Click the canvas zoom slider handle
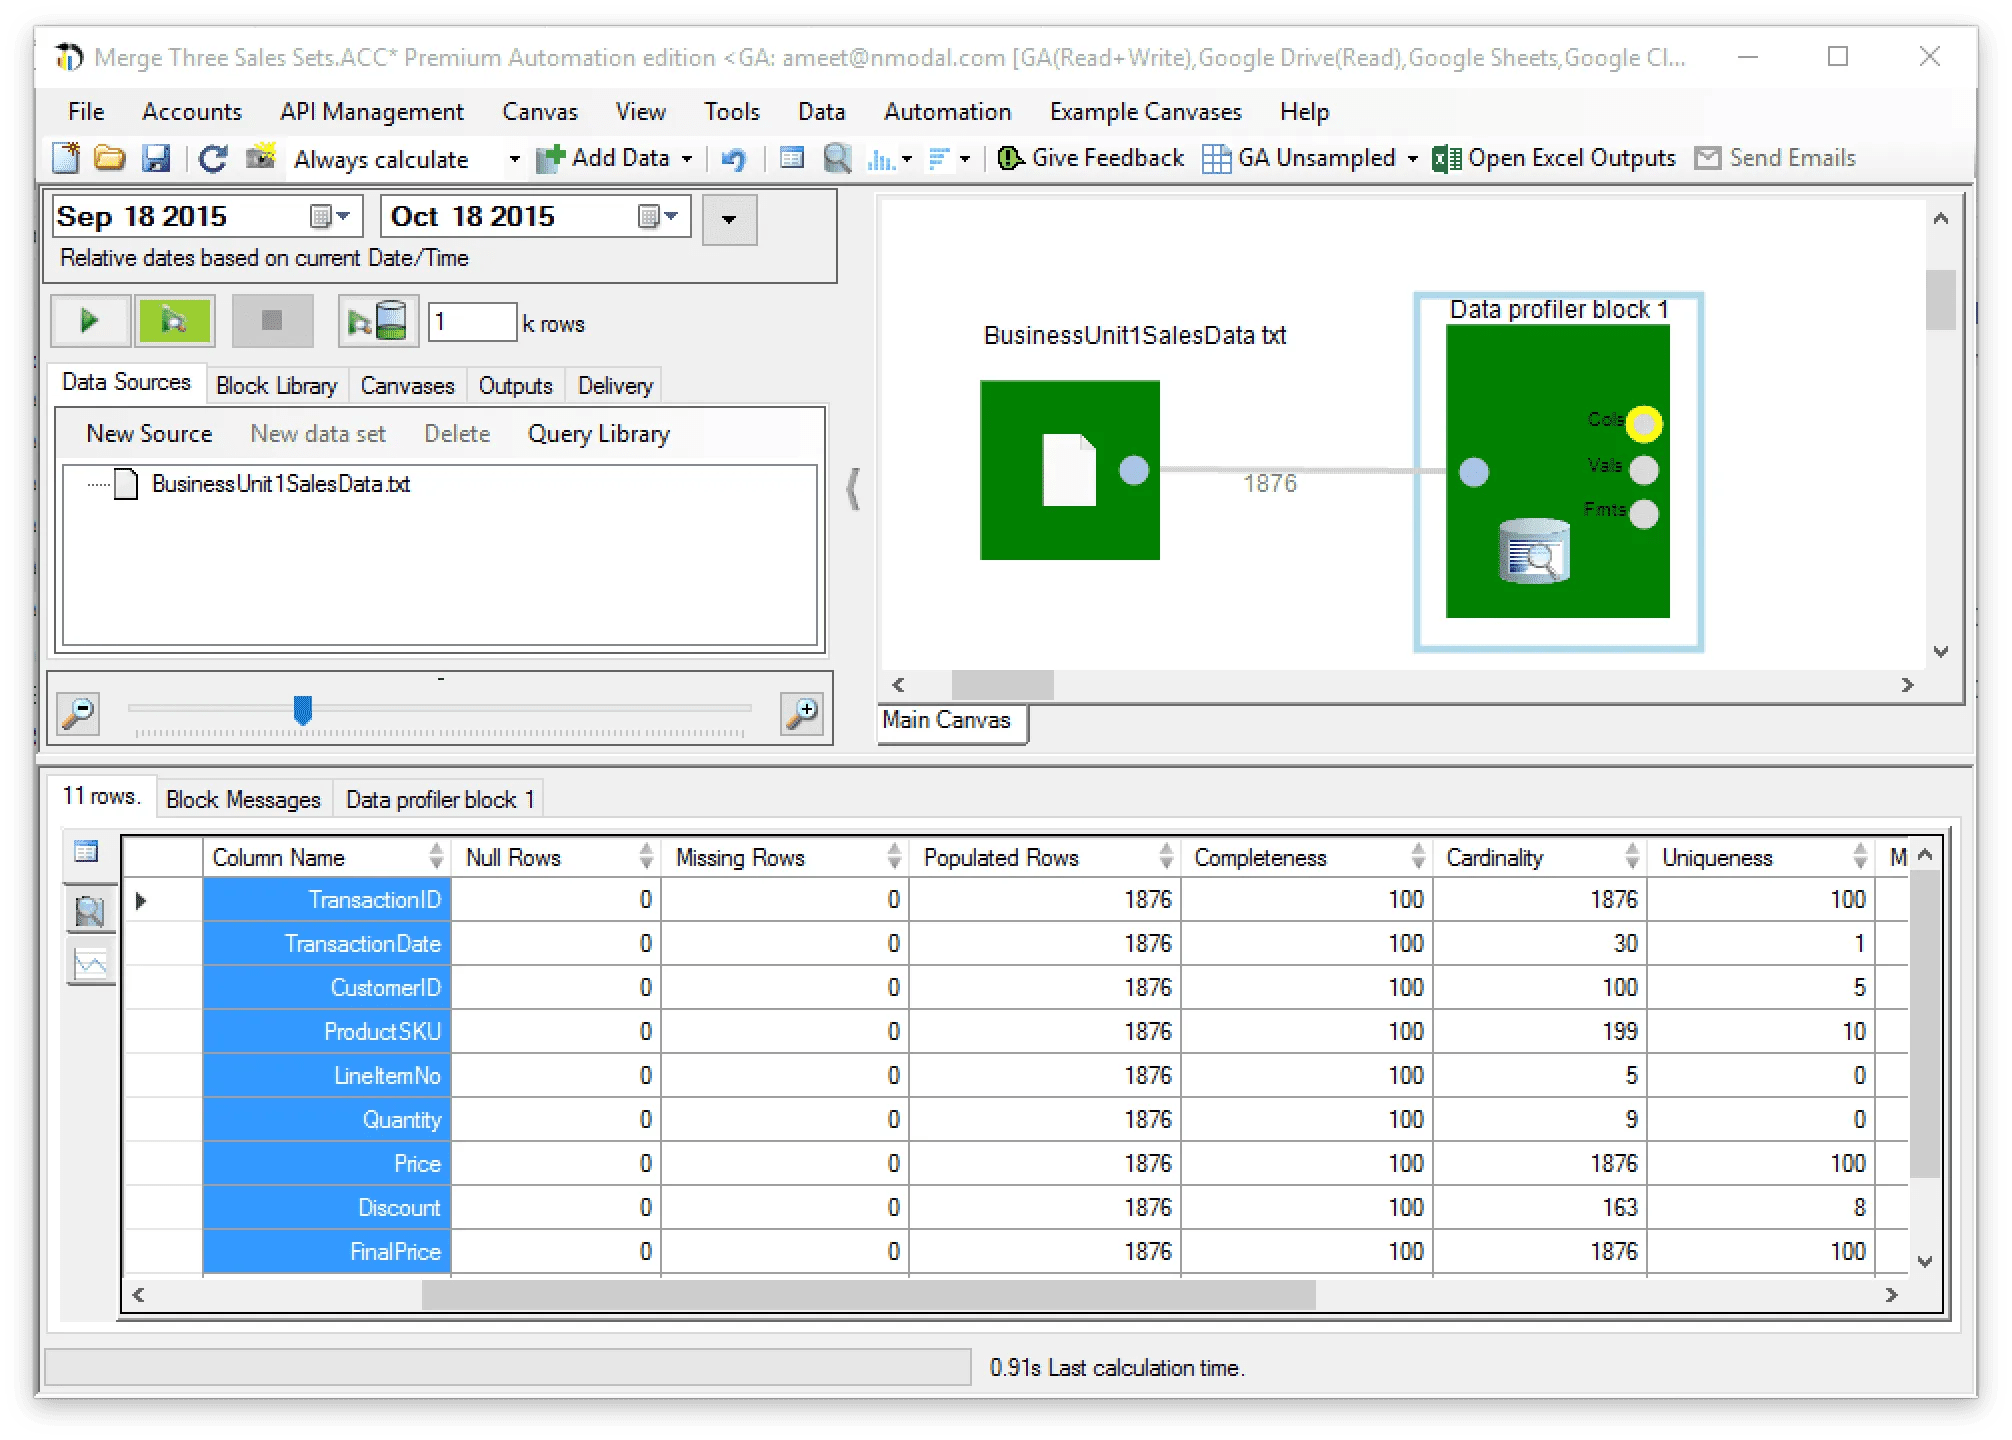Image resolution: width=2012 pixels, height=1440 pixels. [x=303, y=710]
